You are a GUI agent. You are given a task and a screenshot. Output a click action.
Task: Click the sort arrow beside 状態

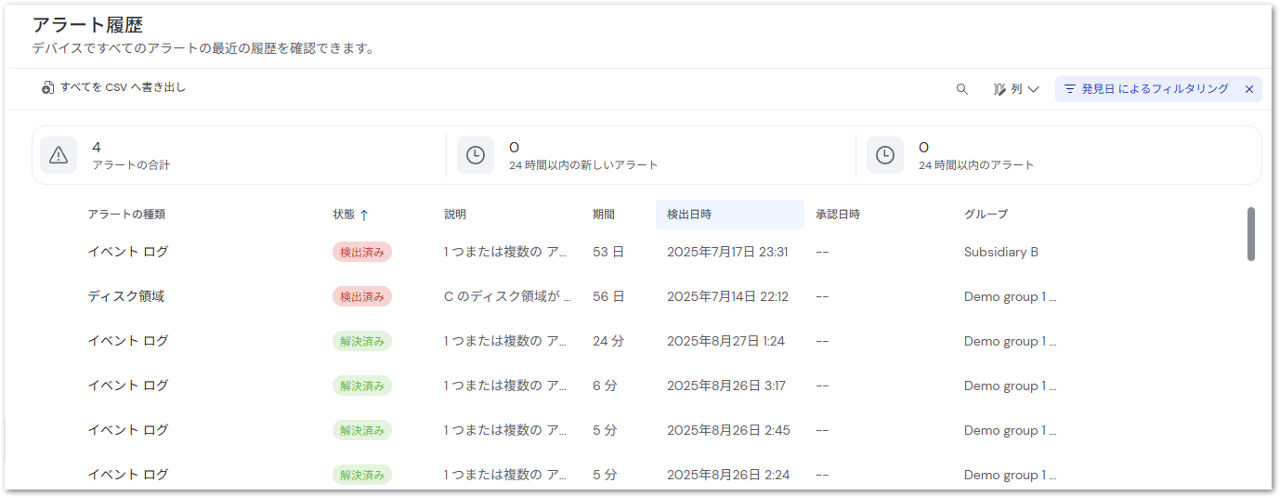pos(364,215)
